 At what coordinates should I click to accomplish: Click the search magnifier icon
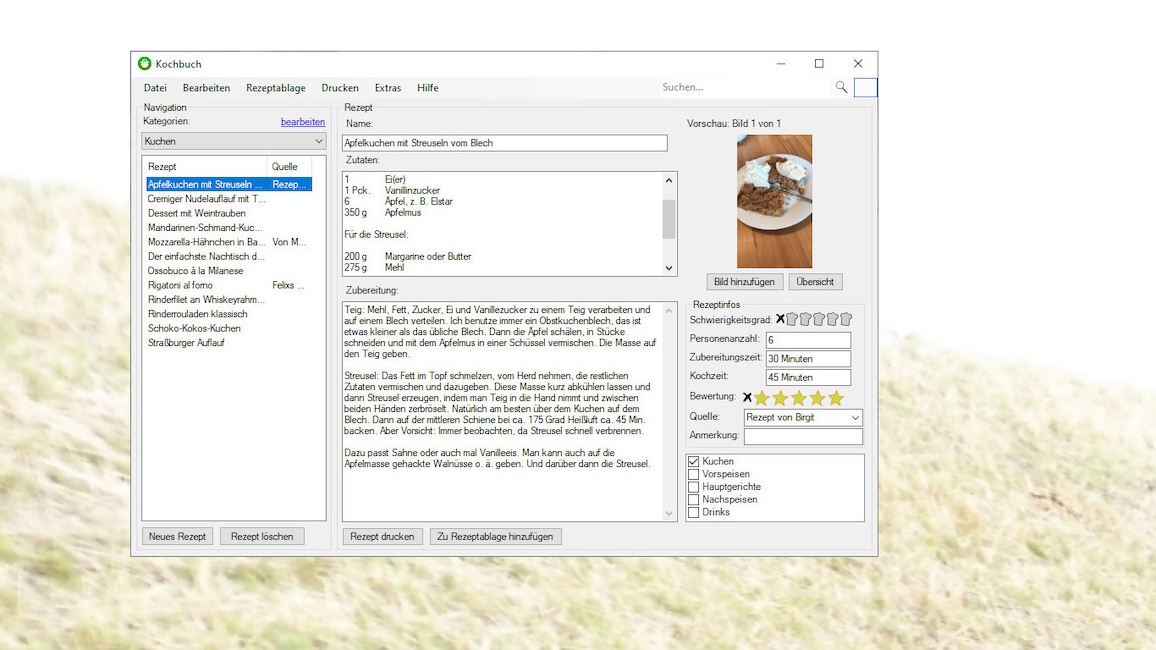[x=841, y=88]
